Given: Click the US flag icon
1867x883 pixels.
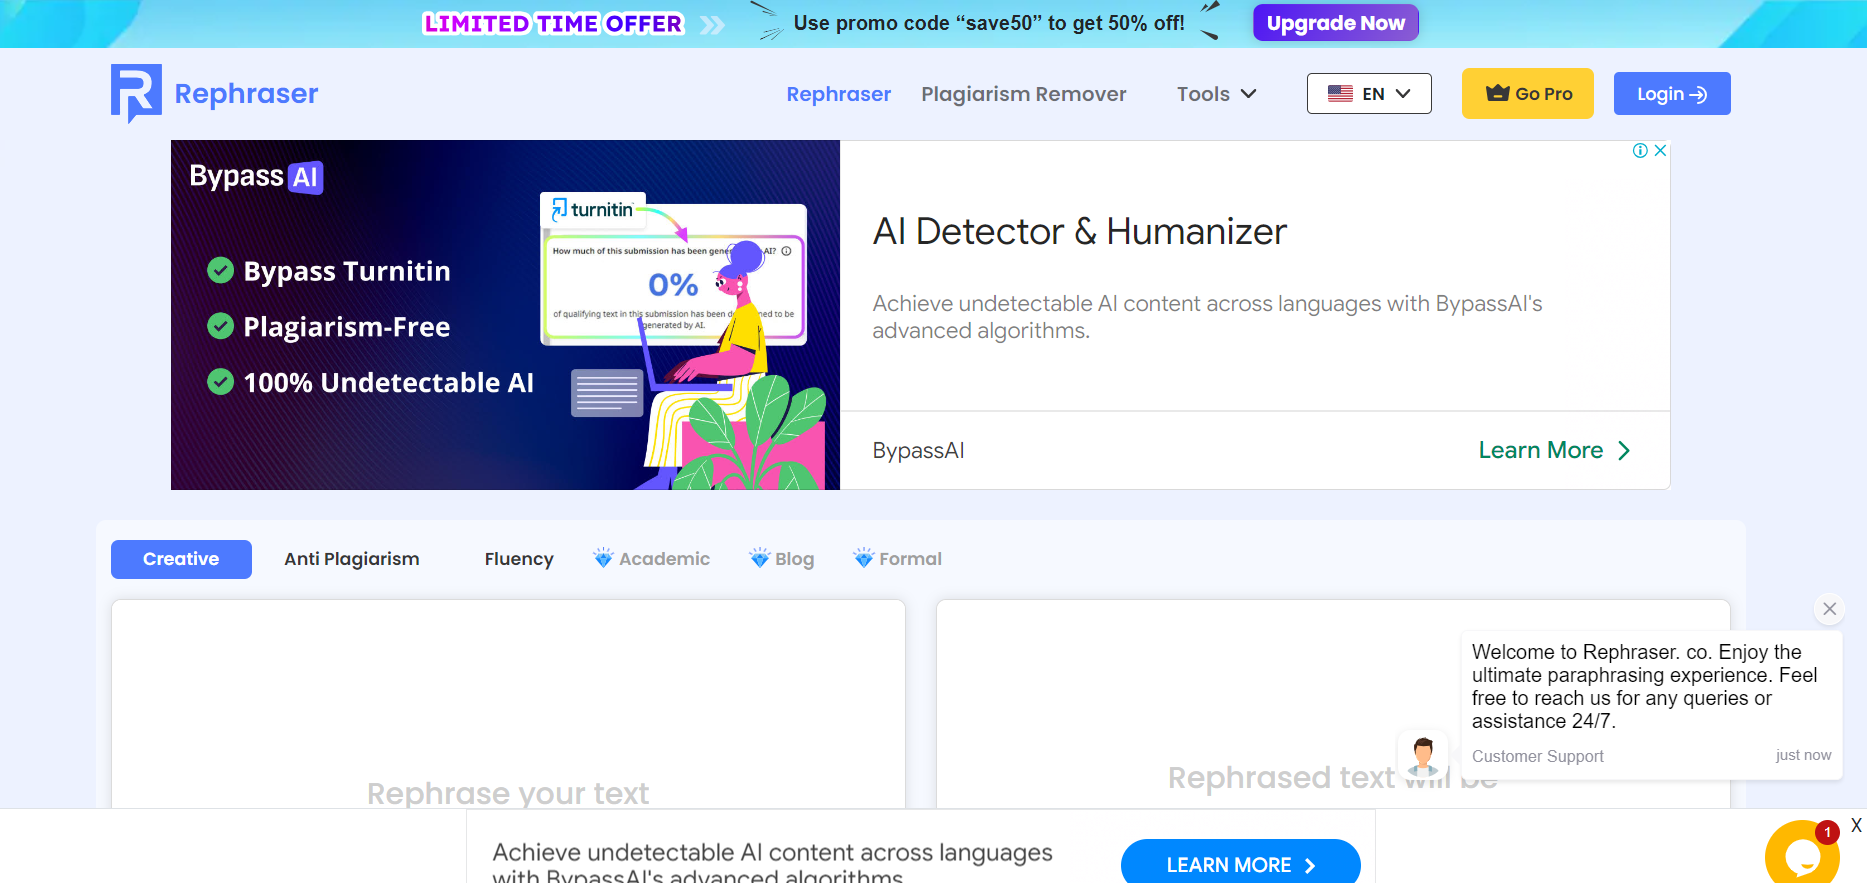Looking at the screenshot, I should tap(1340, 94).
